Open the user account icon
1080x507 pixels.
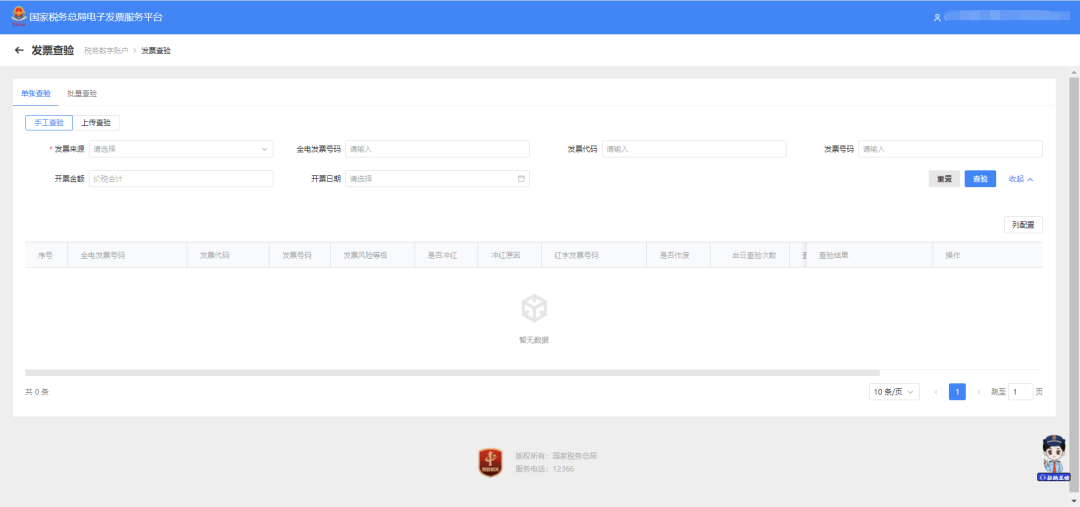pos(937,18)
